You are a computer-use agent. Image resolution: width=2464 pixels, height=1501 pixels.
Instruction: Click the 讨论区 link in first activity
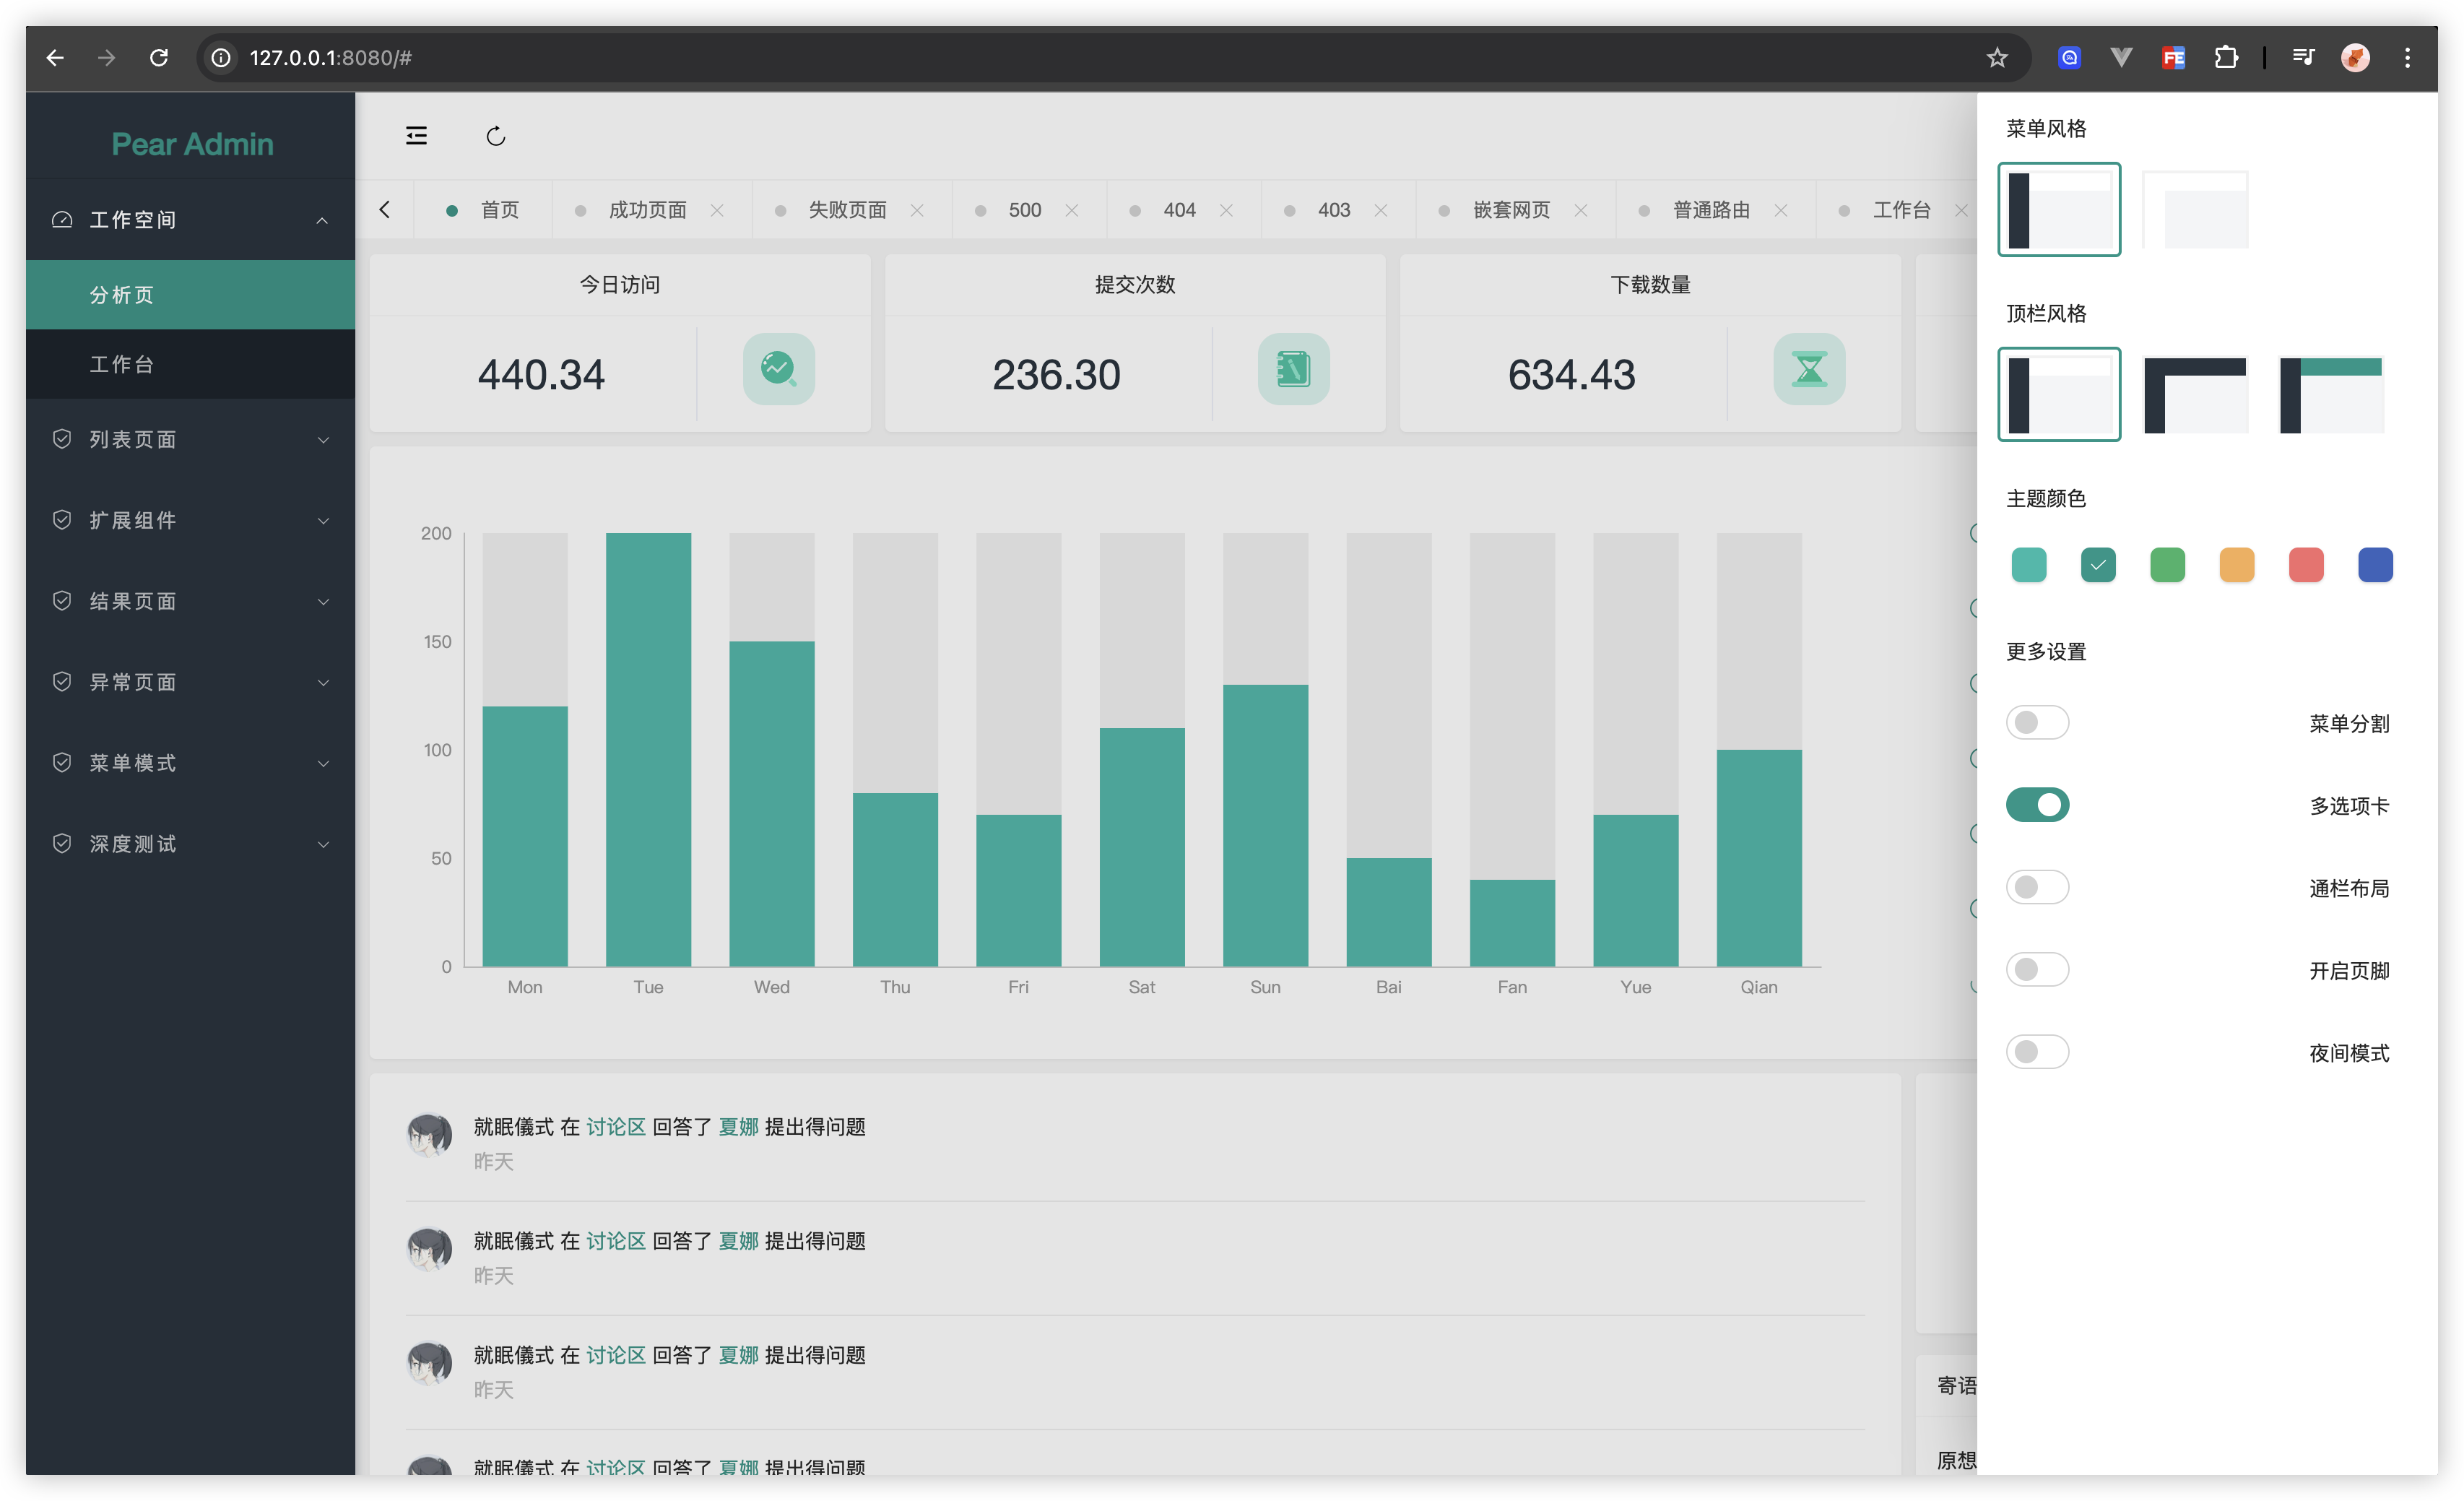coord(615,1127)
